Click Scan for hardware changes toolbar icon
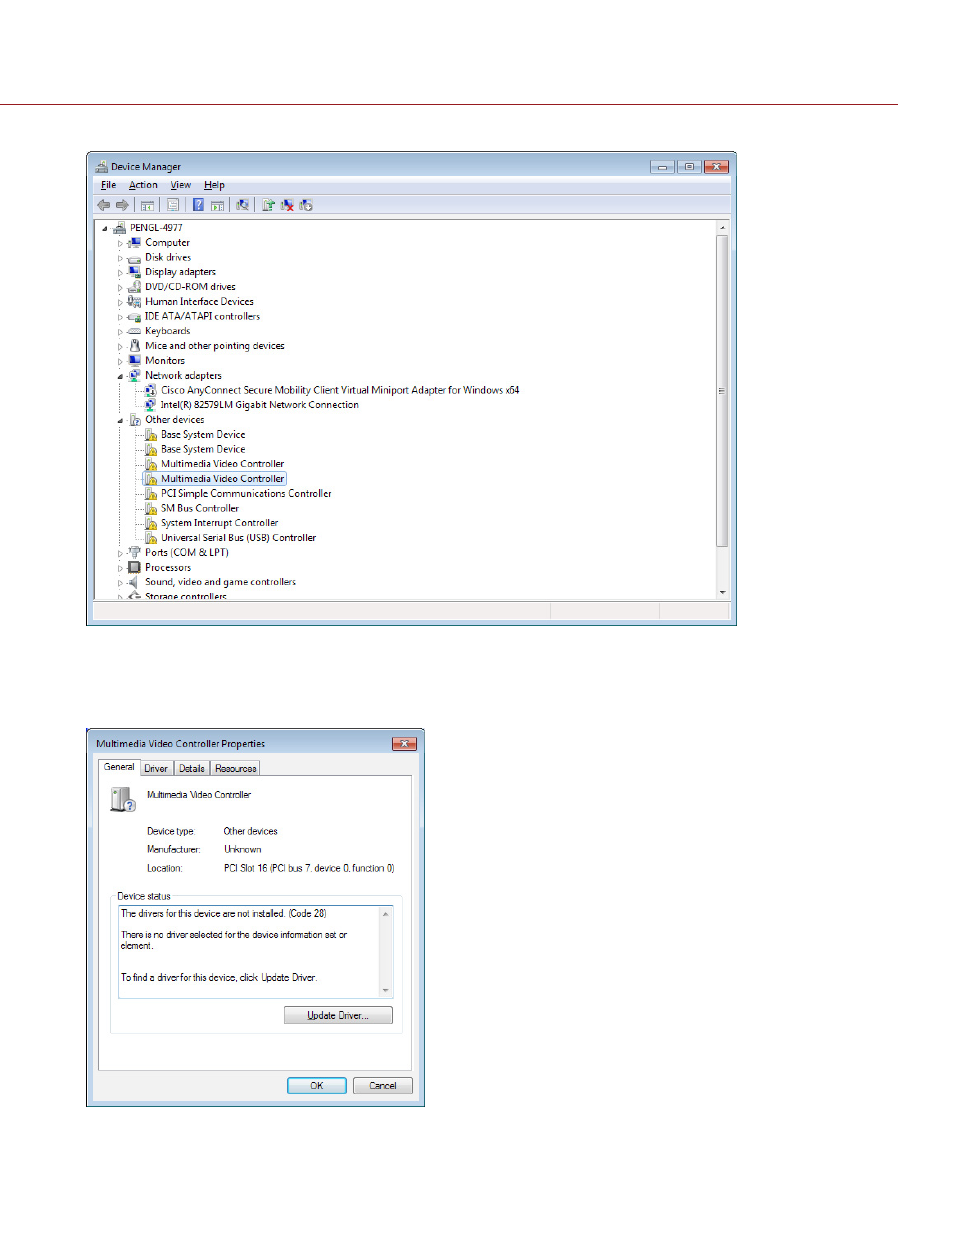 242,205
